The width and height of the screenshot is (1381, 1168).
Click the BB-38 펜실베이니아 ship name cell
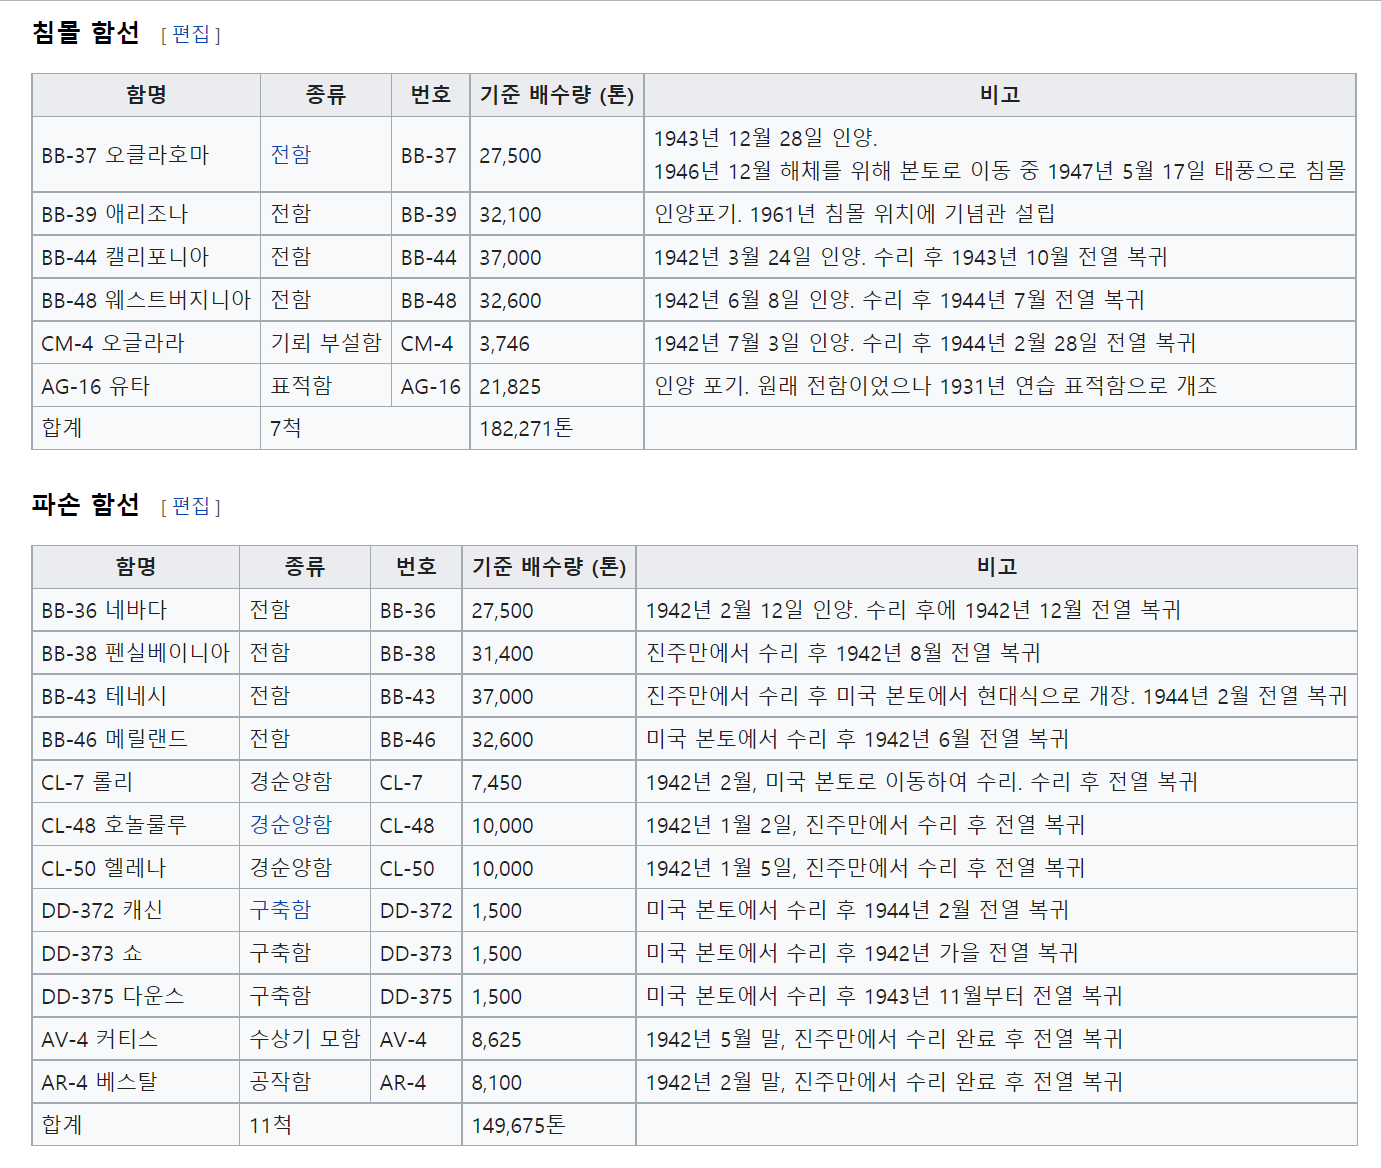[x=136, y=653]
